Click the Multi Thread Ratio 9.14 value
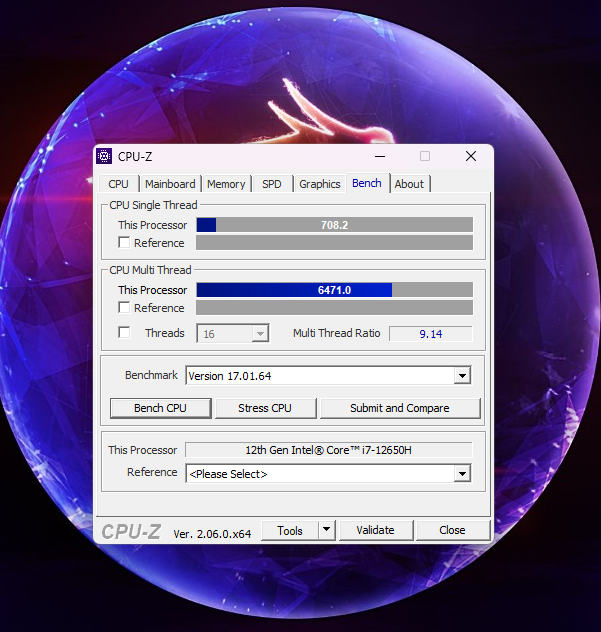The height and width of the screenshot is (632, 601). (x=430, y=334)
